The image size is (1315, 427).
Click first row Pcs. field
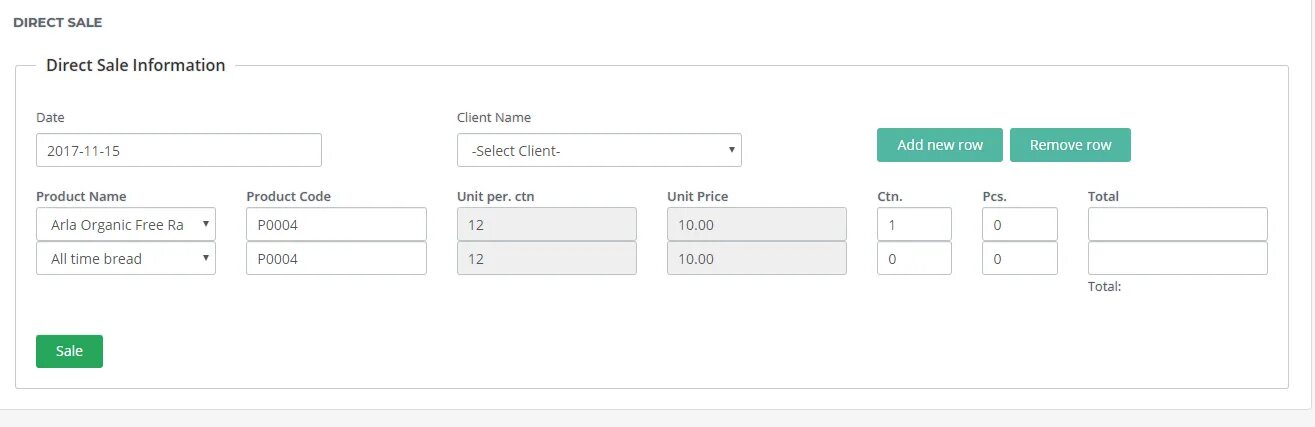point(1019,224)
